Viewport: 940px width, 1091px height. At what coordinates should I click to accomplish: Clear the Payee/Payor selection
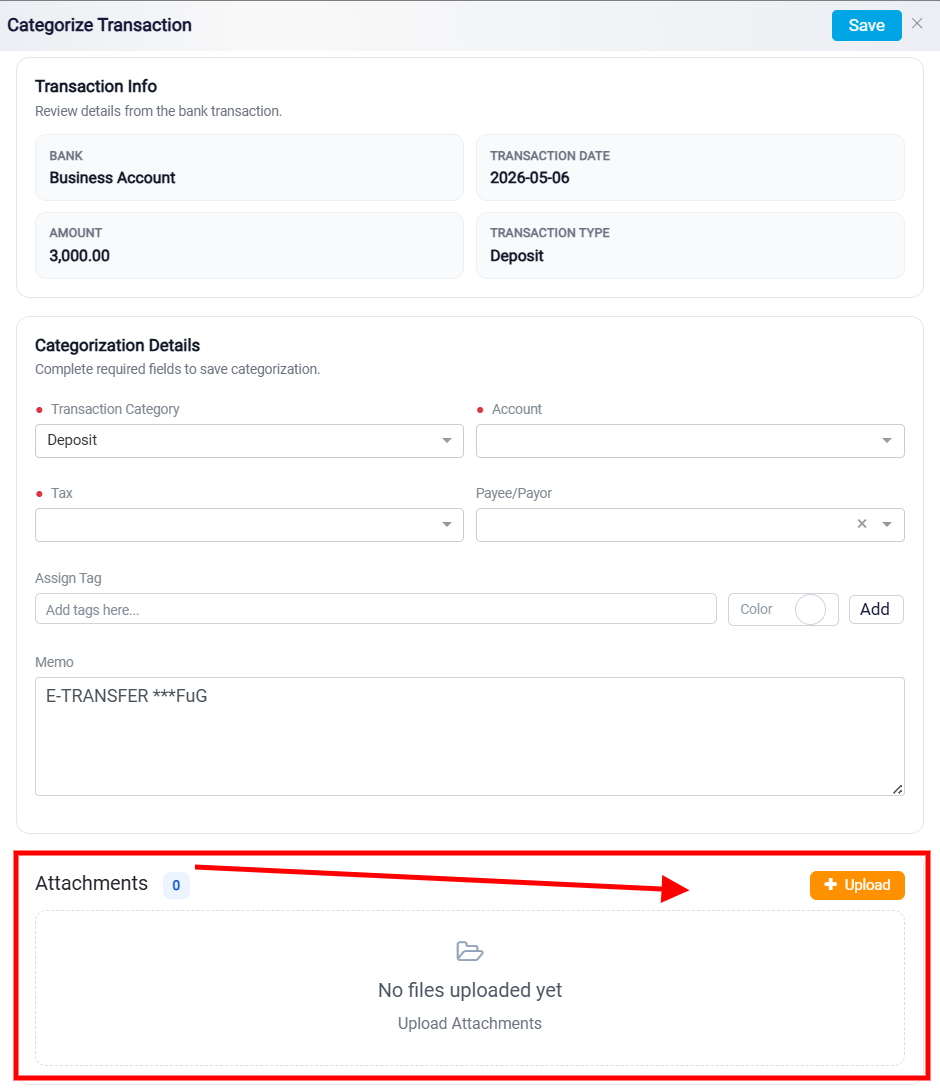click(x=862, y=524)
